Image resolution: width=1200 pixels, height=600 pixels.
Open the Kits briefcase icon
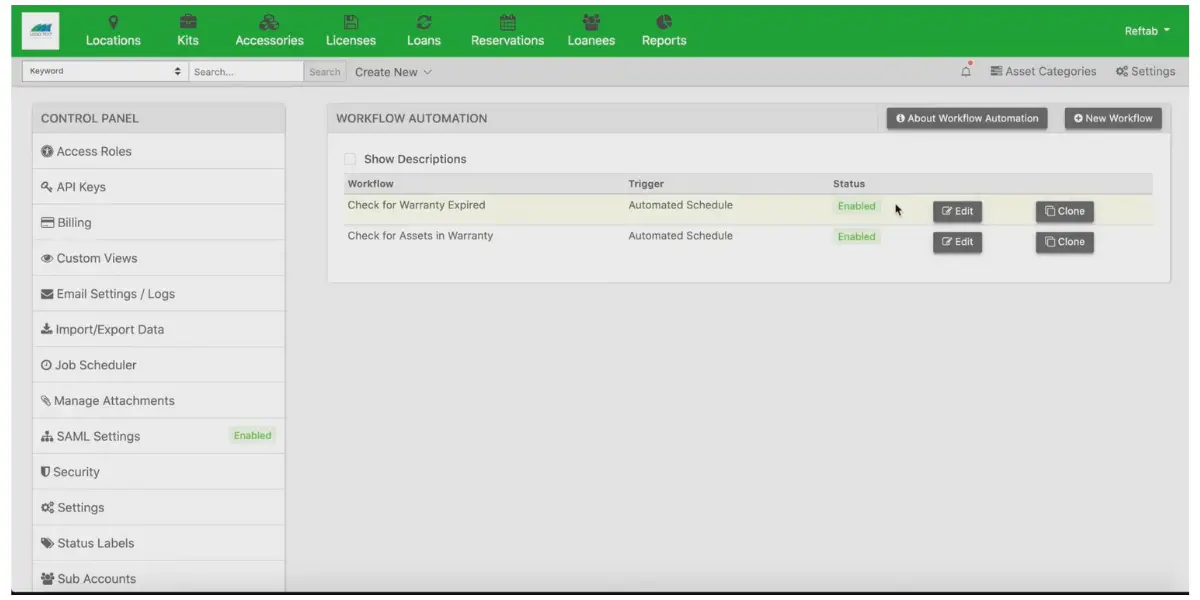point(188,21)
